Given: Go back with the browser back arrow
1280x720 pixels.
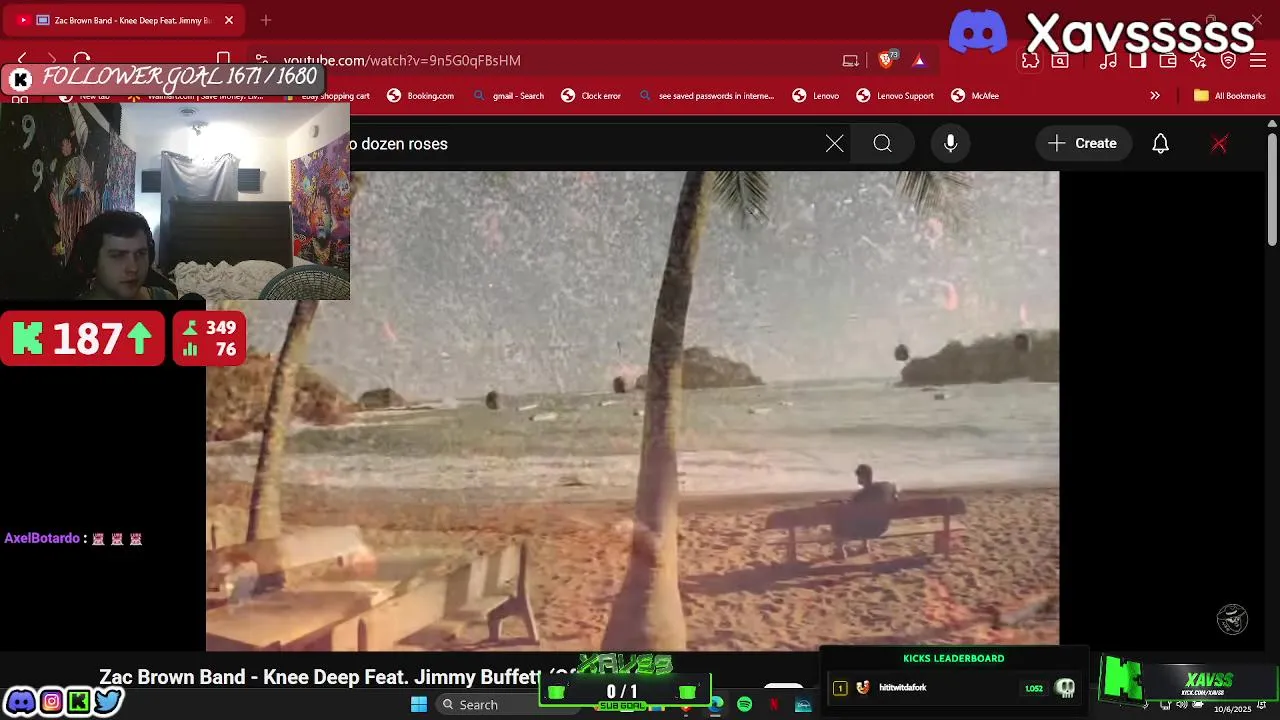Looking at the screenshot, I should tap(22, 60).
